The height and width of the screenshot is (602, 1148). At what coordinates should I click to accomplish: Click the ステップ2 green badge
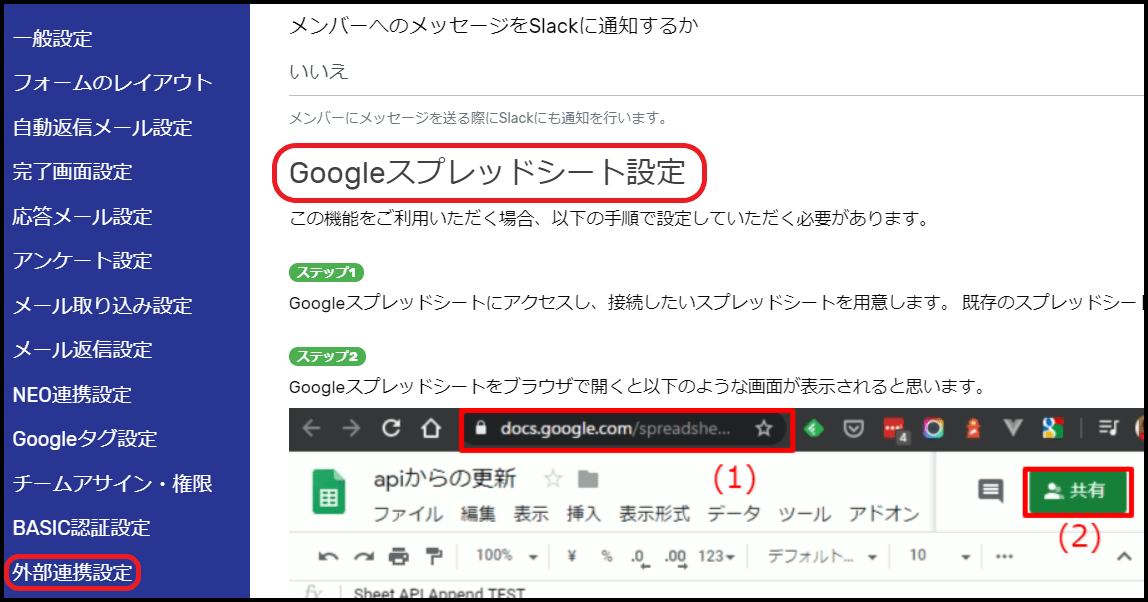tap(327, 357)
